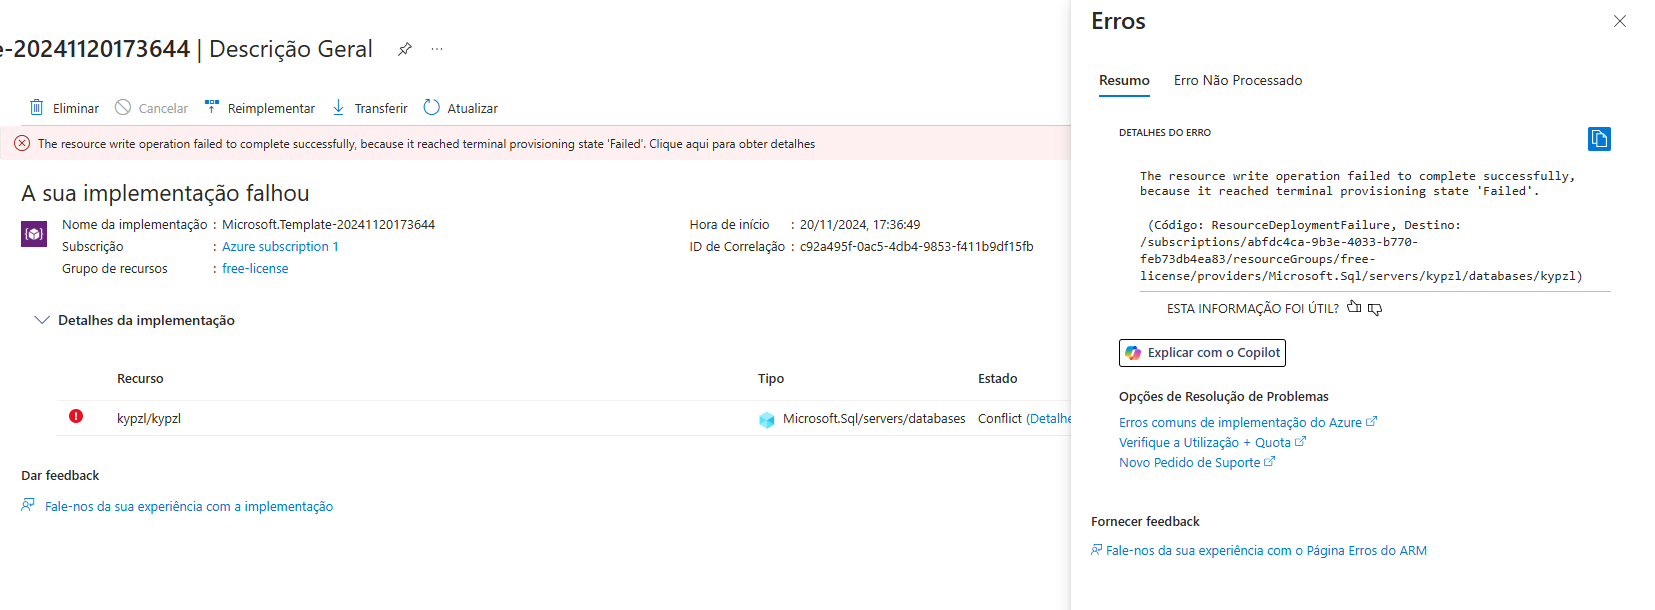
Task: Click the feedback person icon under Dar feedback
Action: [x=28, y=505]
